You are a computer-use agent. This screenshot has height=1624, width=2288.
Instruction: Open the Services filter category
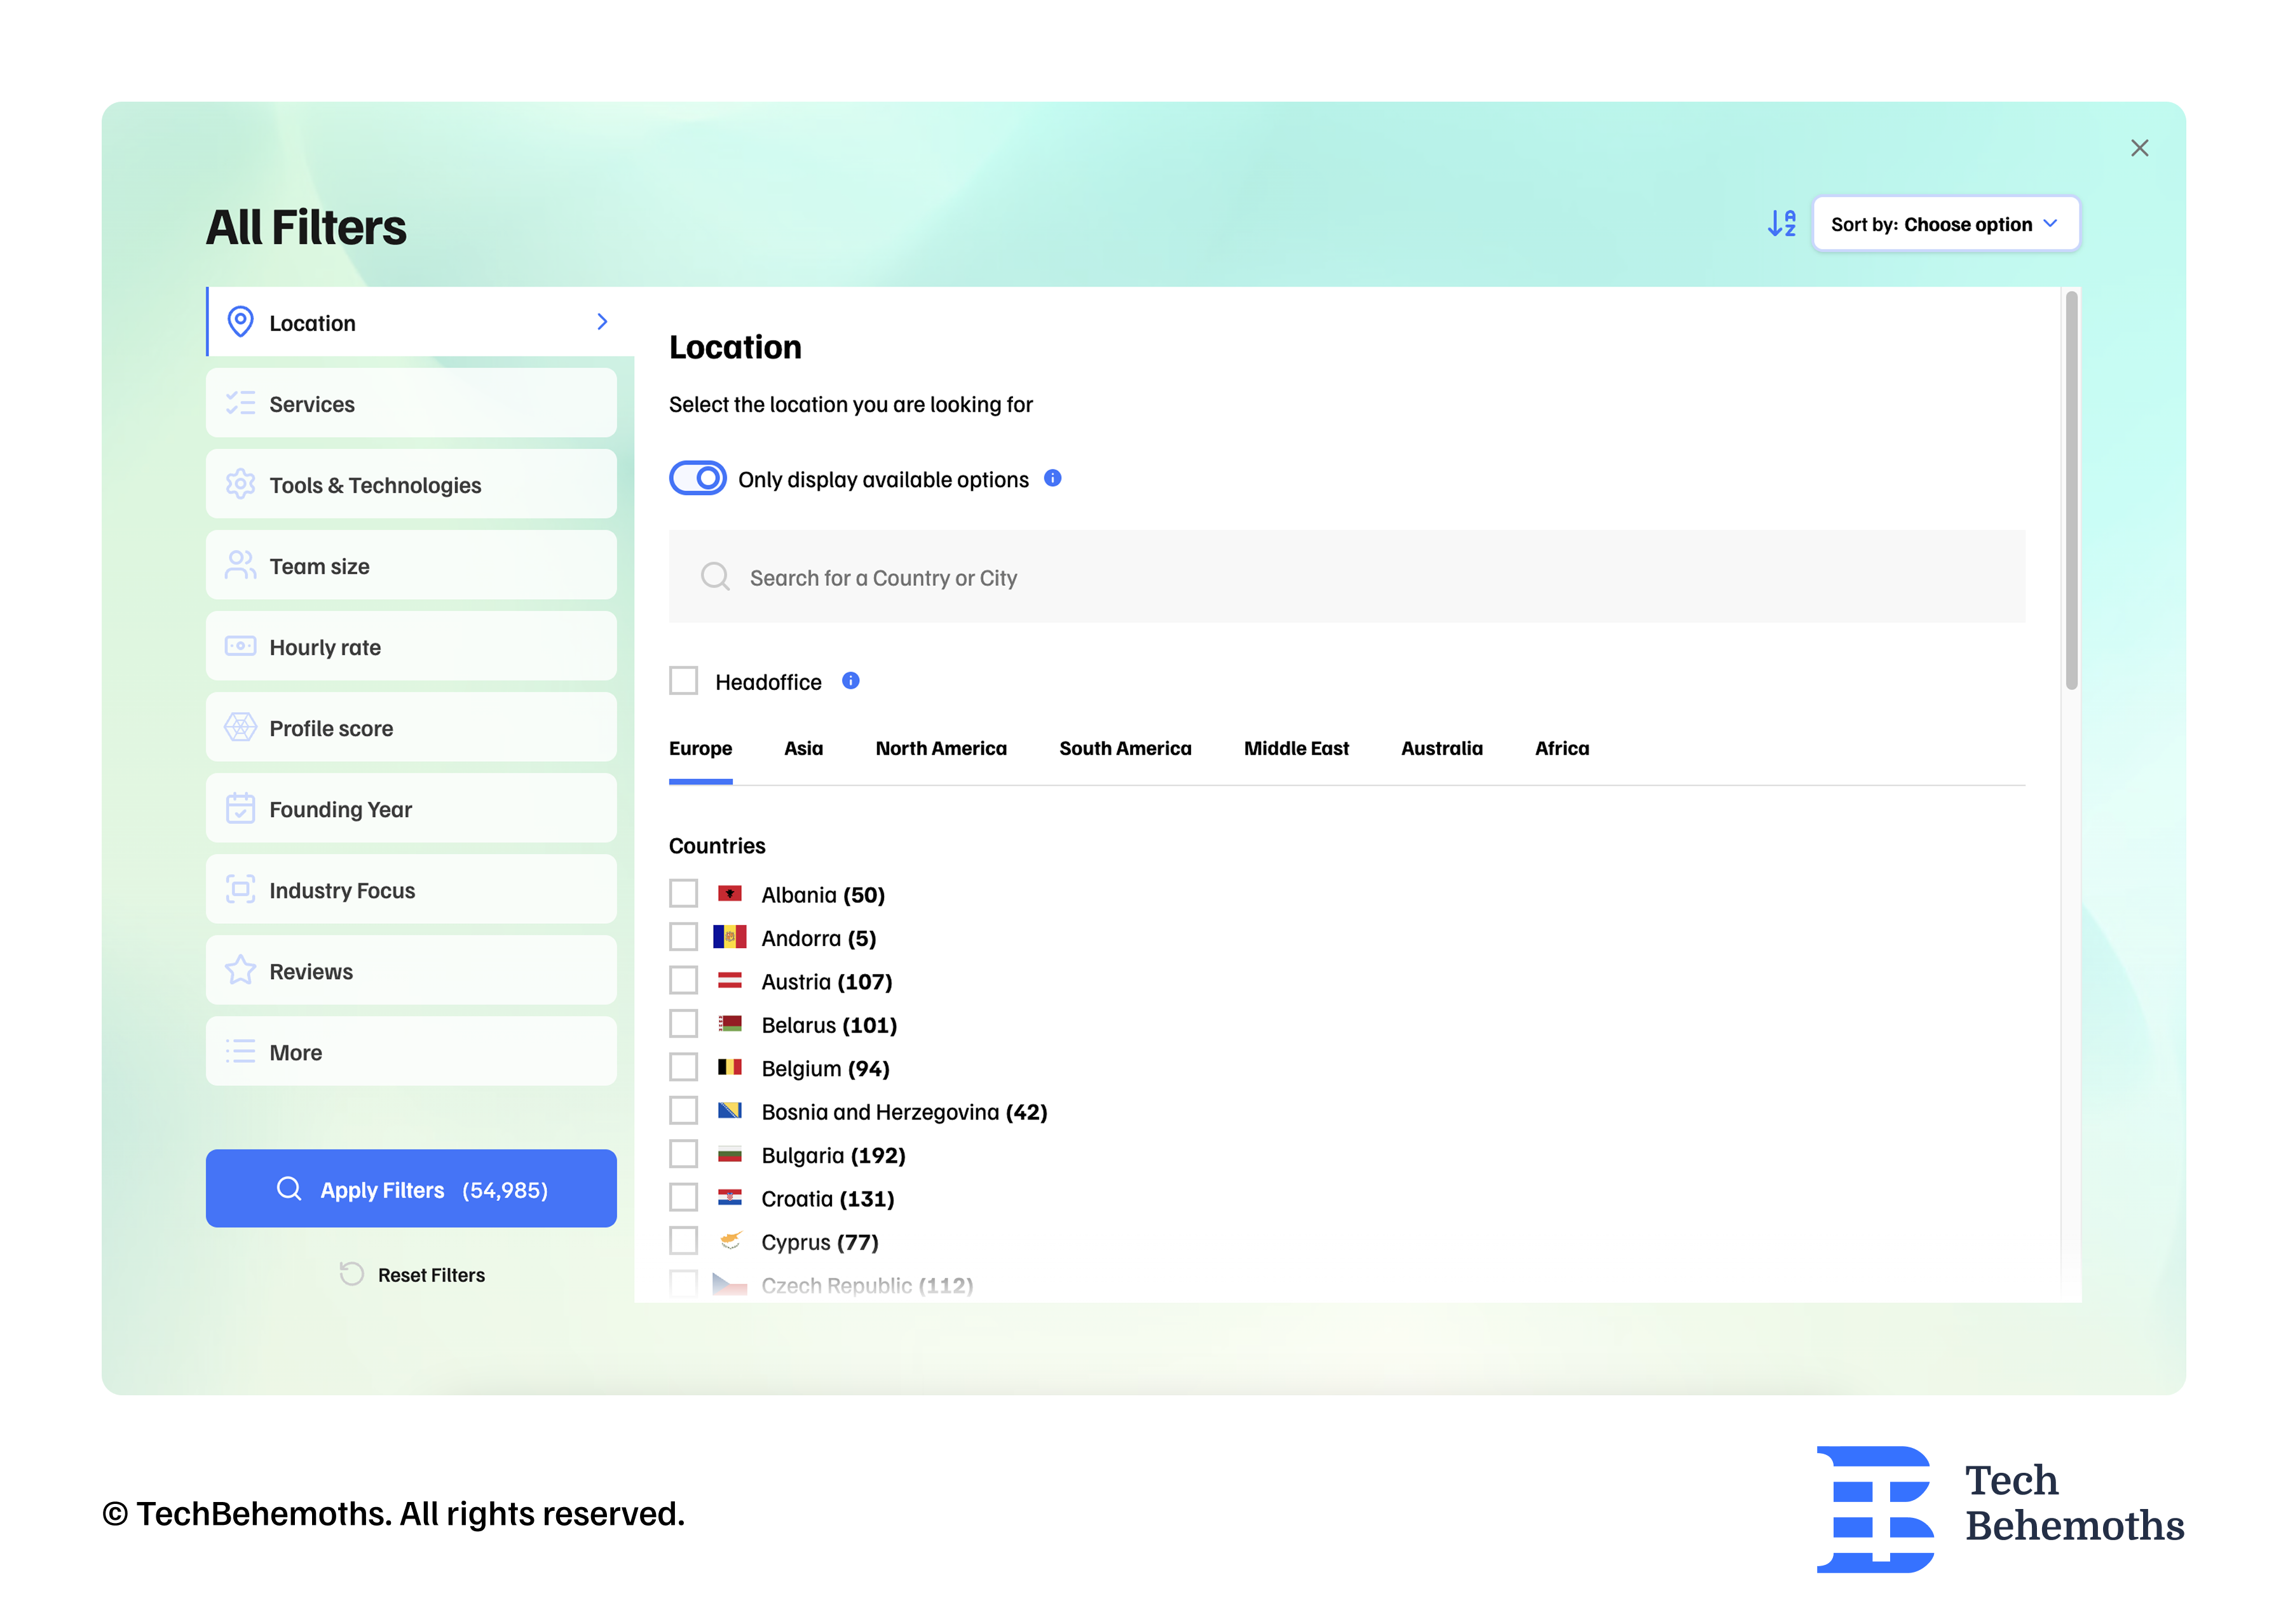pyautogui.click(x=411, y=403)
